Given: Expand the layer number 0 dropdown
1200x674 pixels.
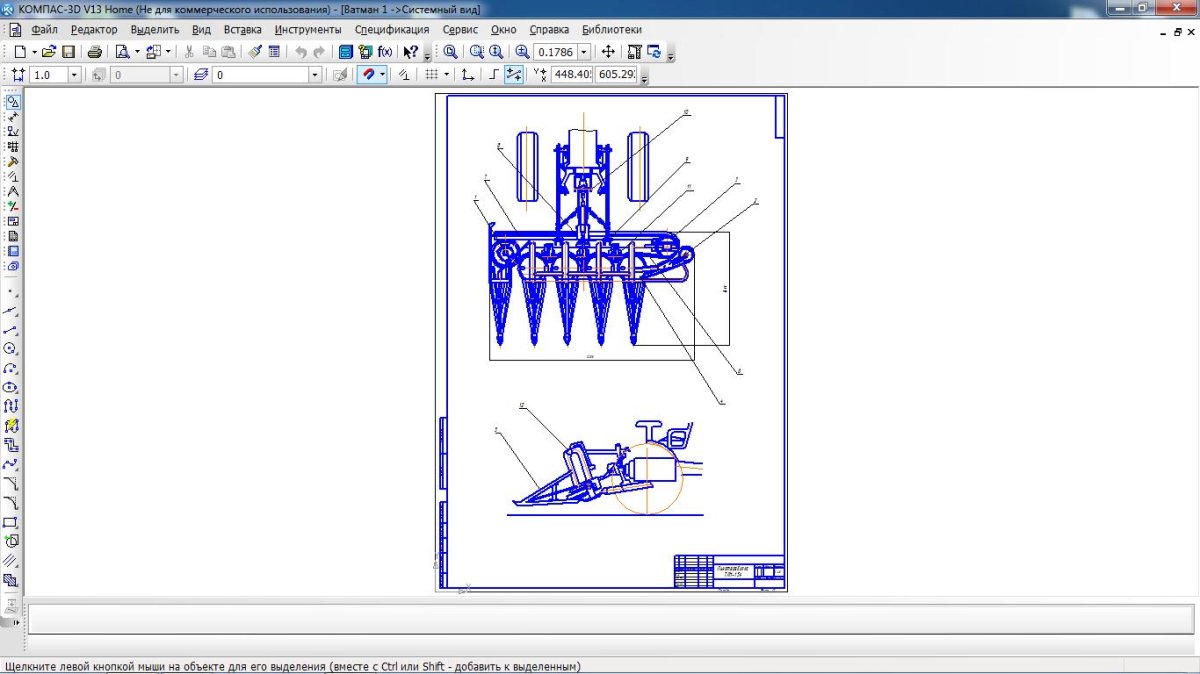Looking at the screenshot, I should pos(314,75).
